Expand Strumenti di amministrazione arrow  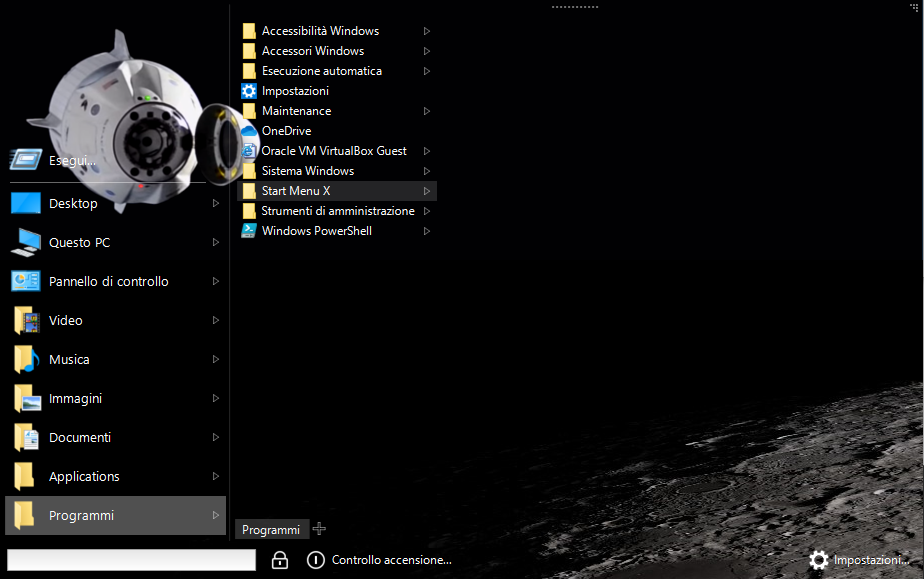[x=427, y=211]
